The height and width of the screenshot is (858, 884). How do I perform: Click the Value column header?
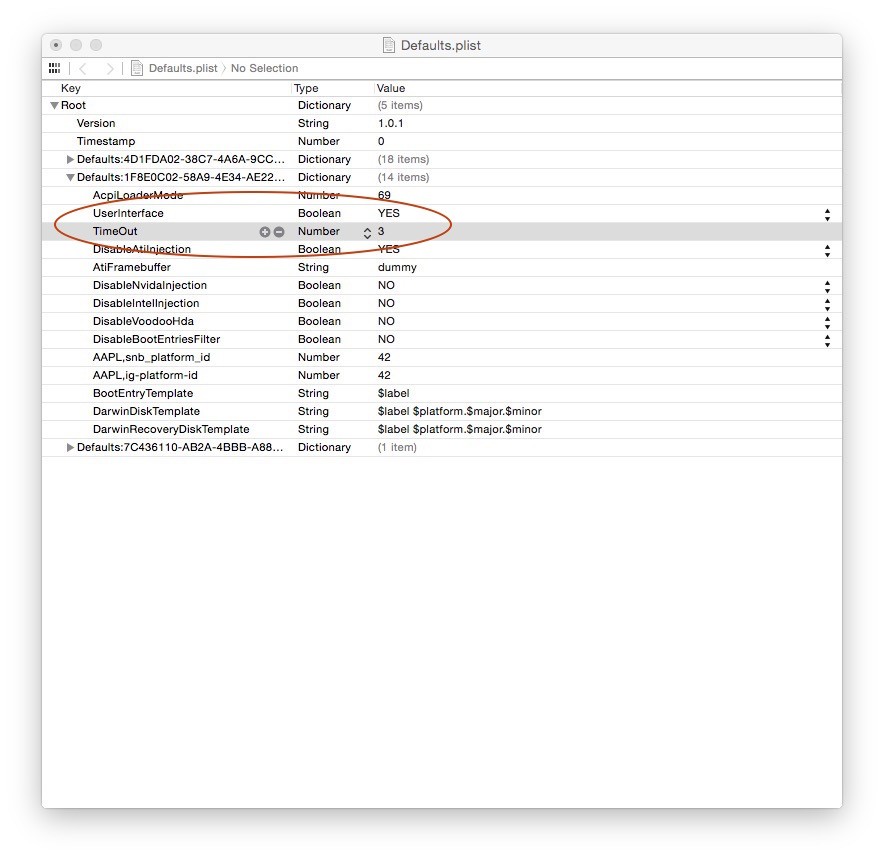tap(391, 88)
